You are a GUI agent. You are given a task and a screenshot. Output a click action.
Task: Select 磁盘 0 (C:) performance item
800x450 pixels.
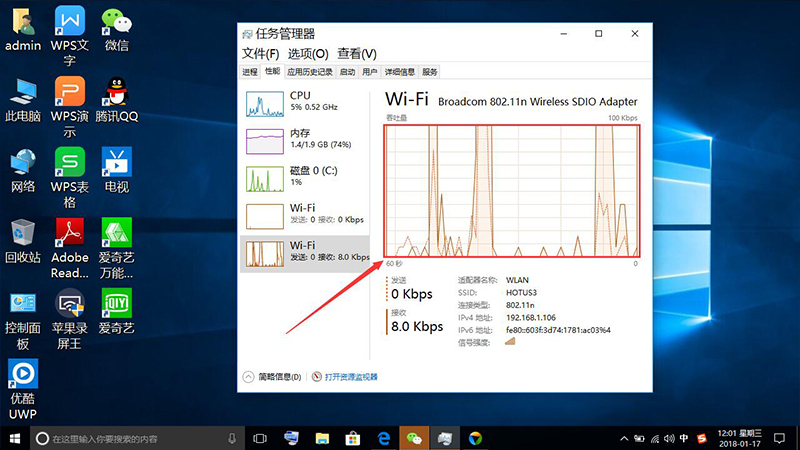305,179
